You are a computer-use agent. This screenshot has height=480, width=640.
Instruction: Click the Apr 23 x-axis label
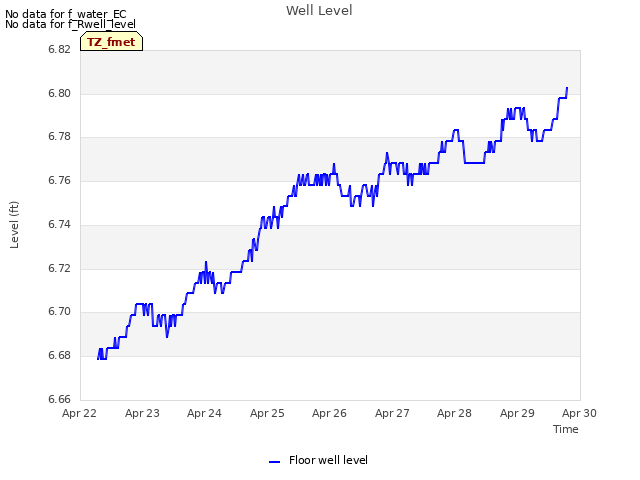[142, 413]
